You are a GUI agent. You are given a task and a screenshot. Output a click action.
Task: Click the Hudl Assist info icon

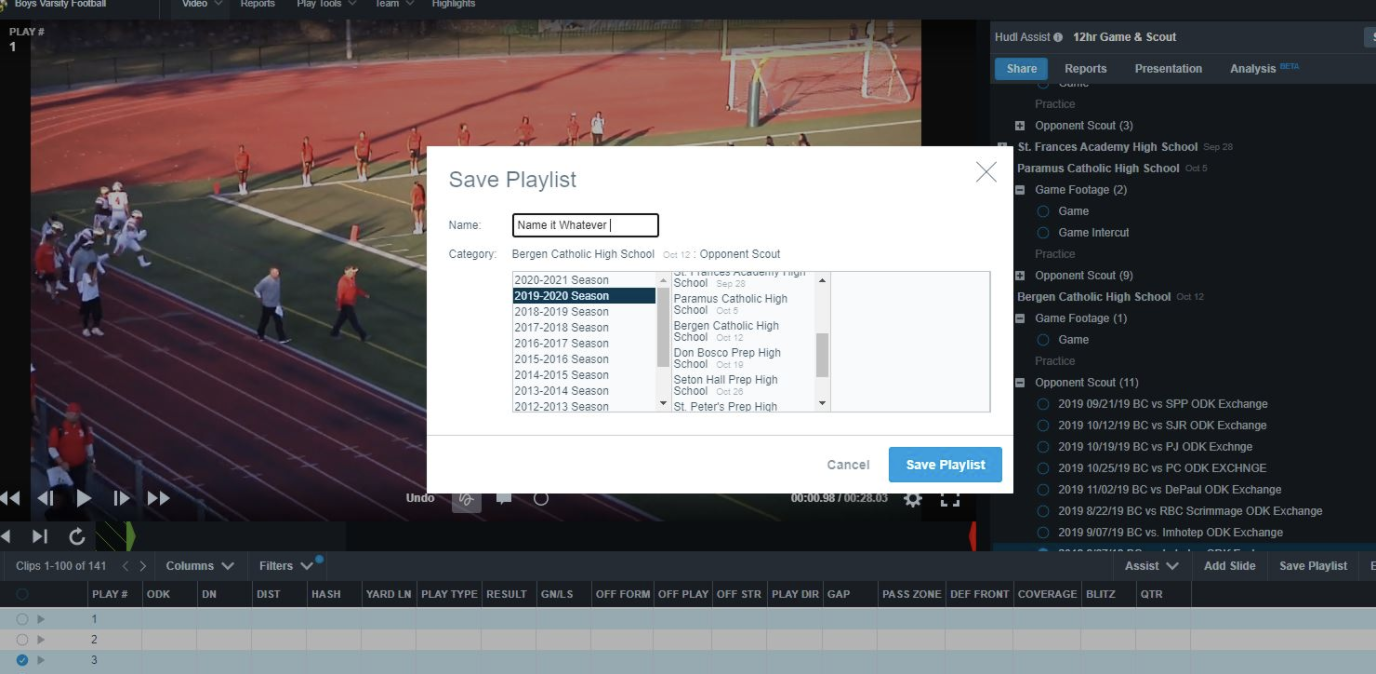point(1058,37)
